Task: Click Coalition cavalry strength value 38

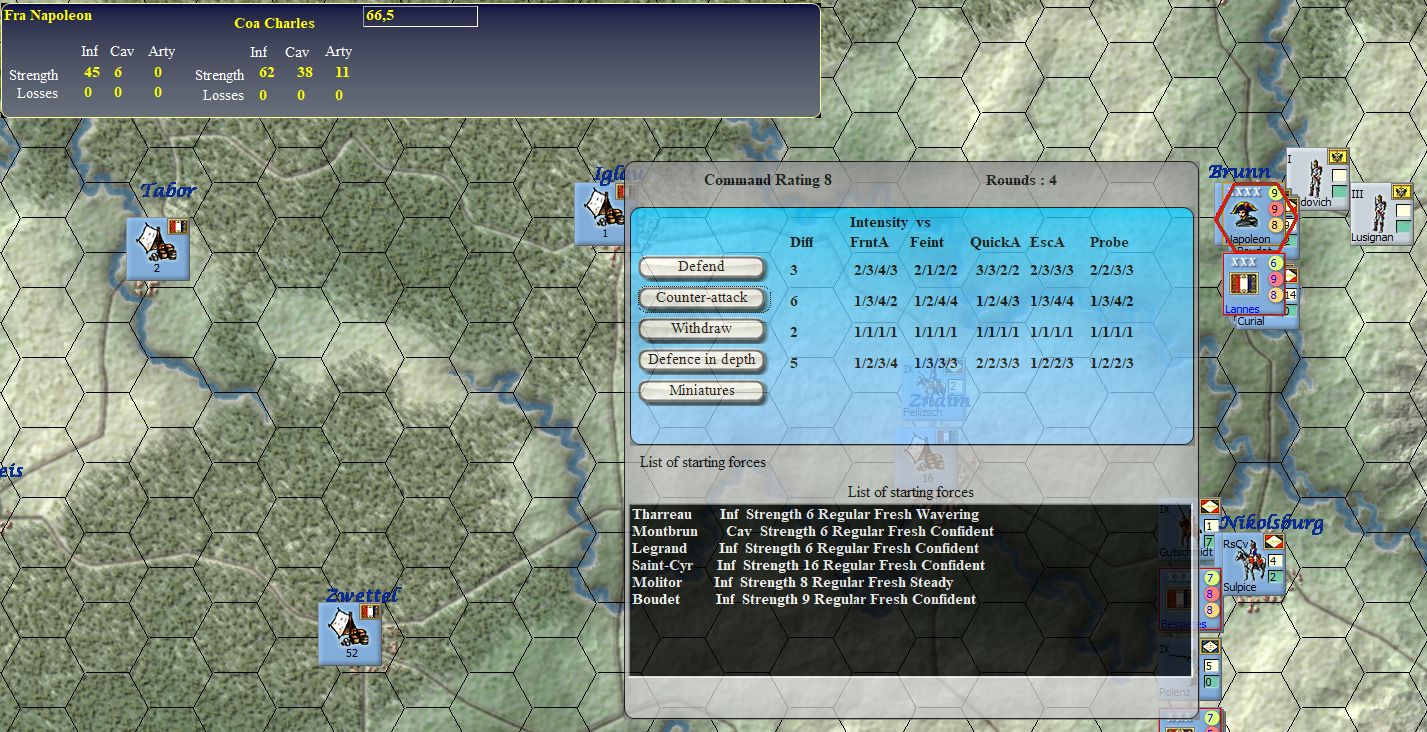Action: [304, 72]
